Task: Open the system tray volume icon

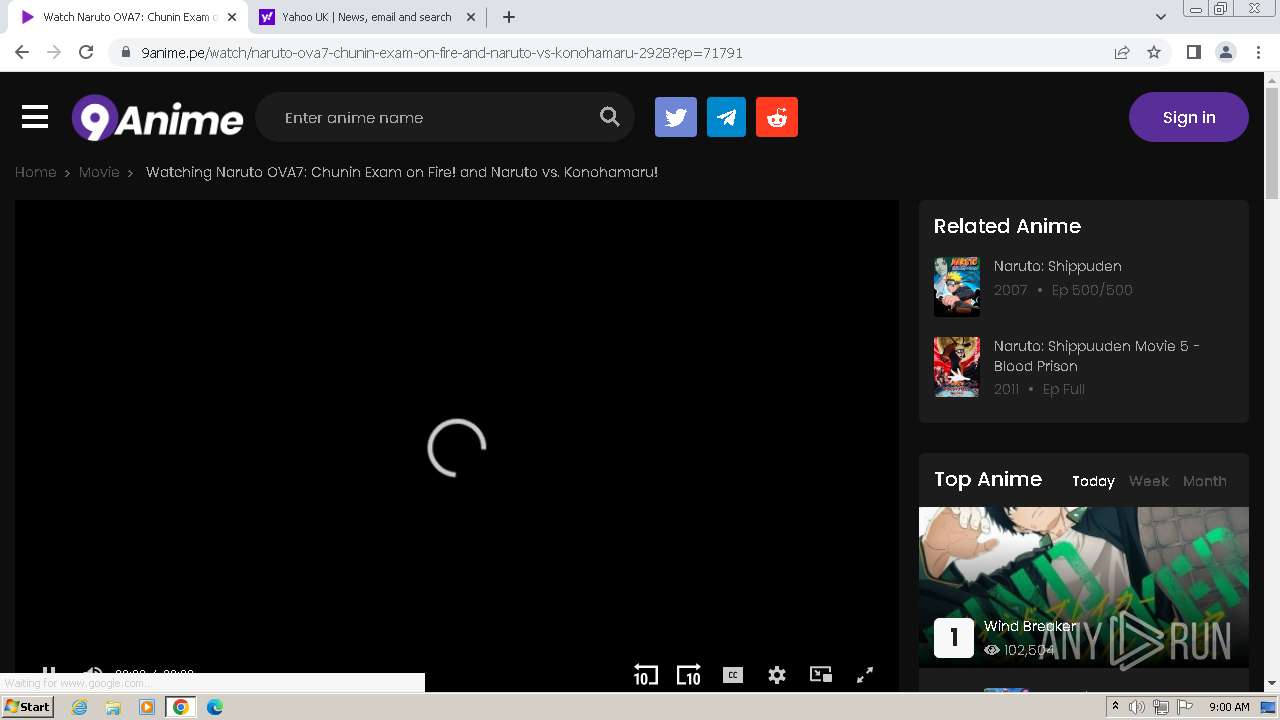Action: tap(1137, 707)
